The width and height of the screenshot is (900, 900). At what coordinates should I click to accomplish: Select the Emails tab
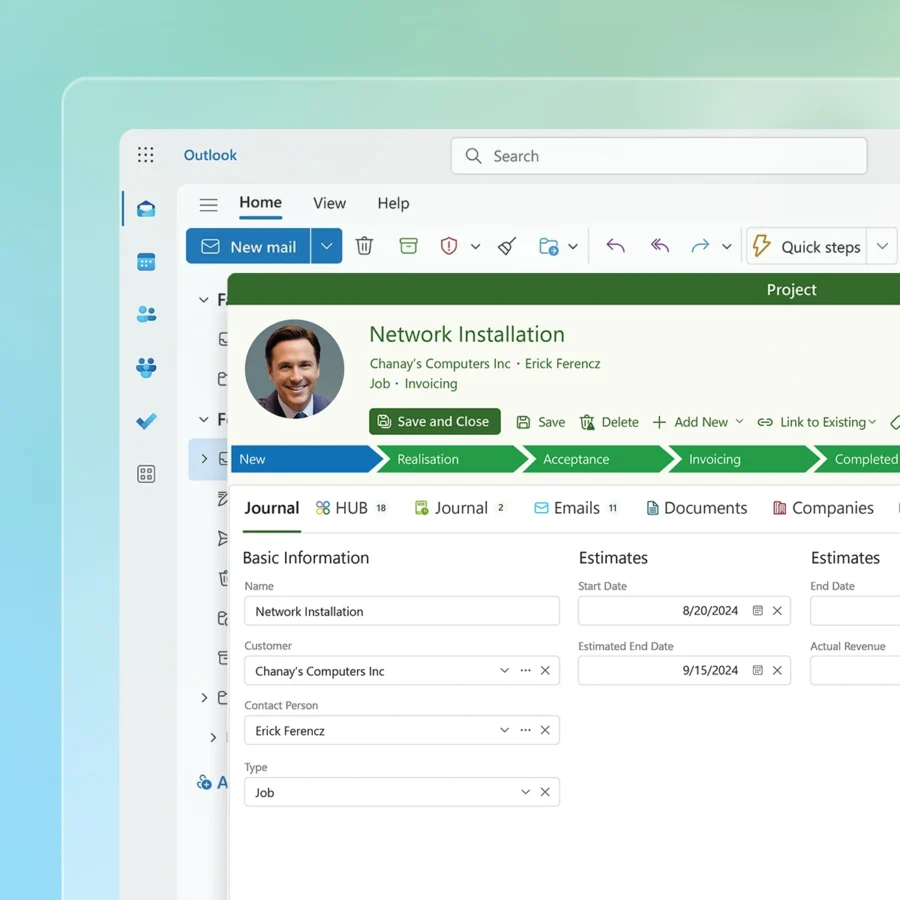click(576, 508)
